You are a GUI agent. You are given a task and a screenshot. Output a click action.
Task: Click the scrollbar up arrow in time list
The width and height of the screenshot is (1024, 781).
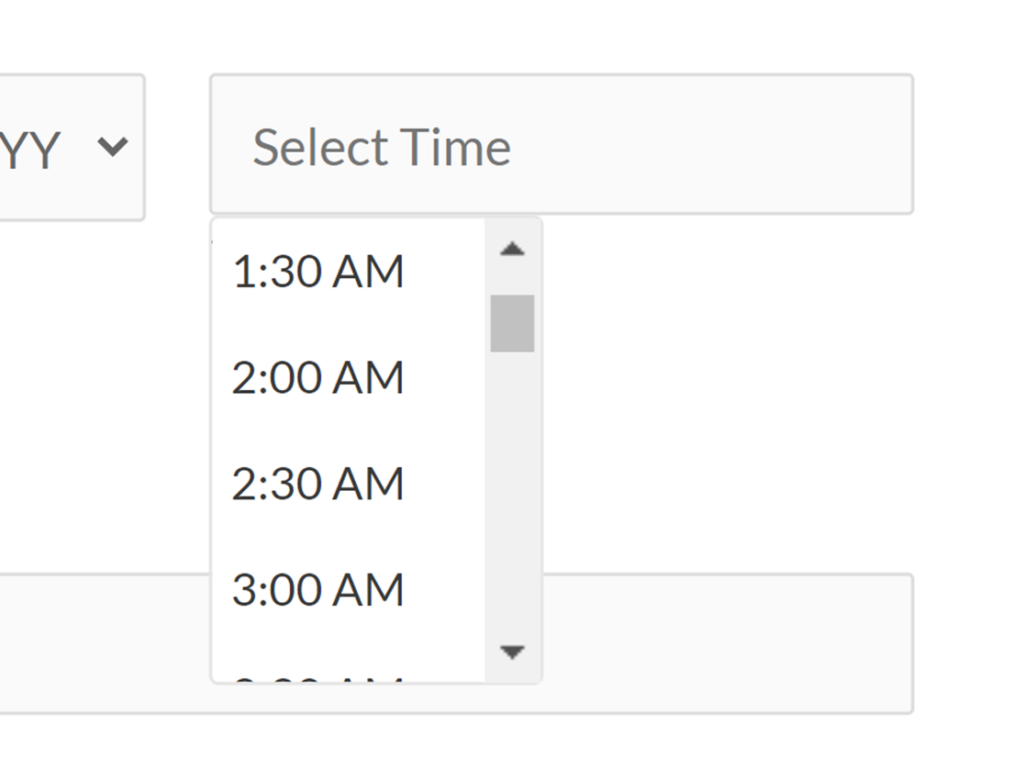[512, 249]
